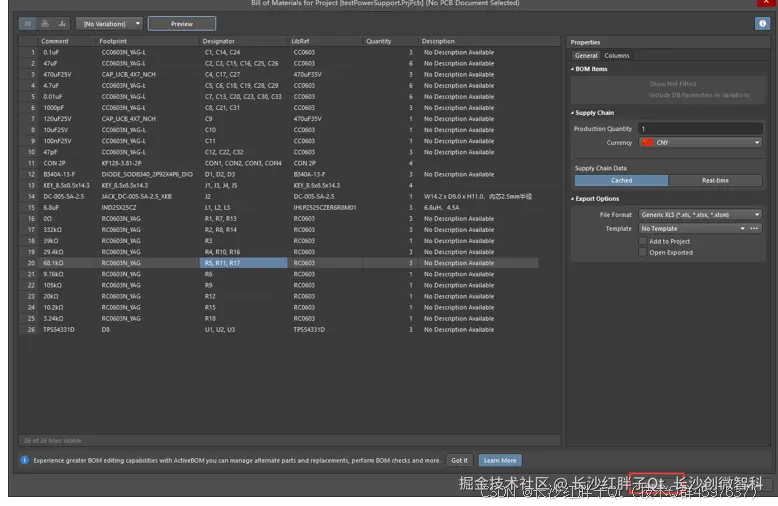Open the Currency CNY dropdown
The height and width of the screenshot is (506, 778).
point(700,142)
